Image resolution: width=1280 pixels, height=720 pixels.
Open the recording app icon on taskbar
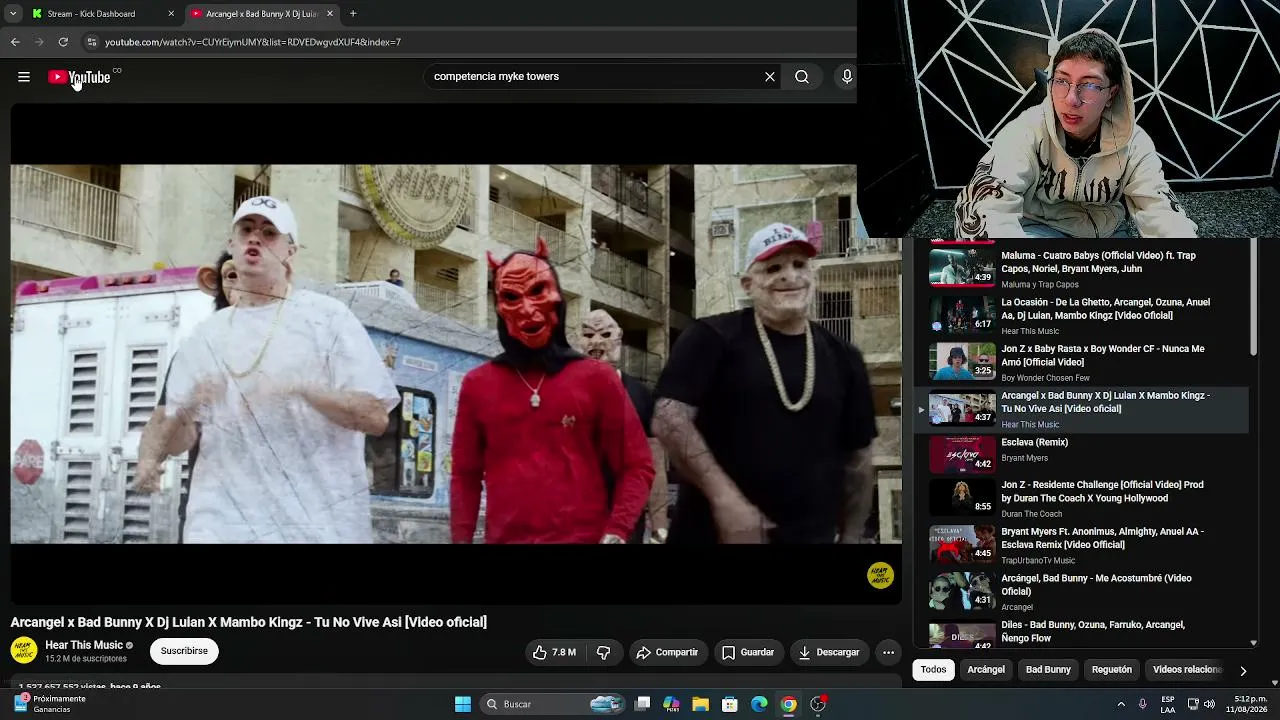[x=818, y=704]
